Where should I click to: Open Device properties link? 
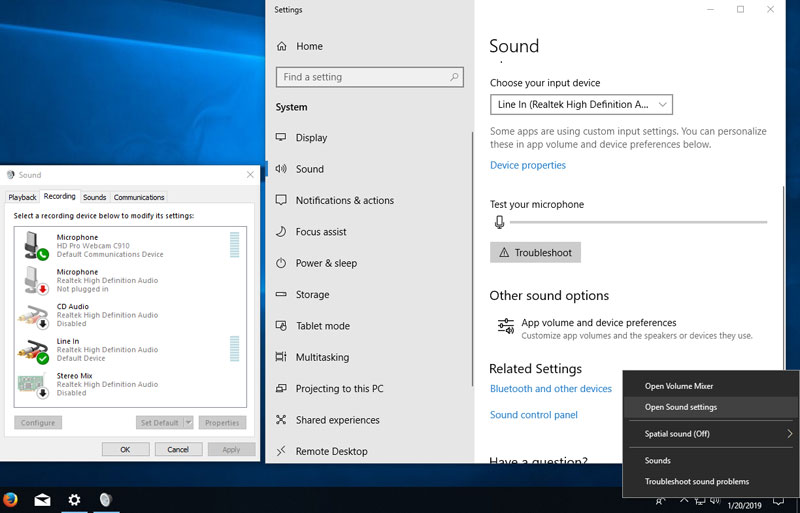click(x=528, y=165)
